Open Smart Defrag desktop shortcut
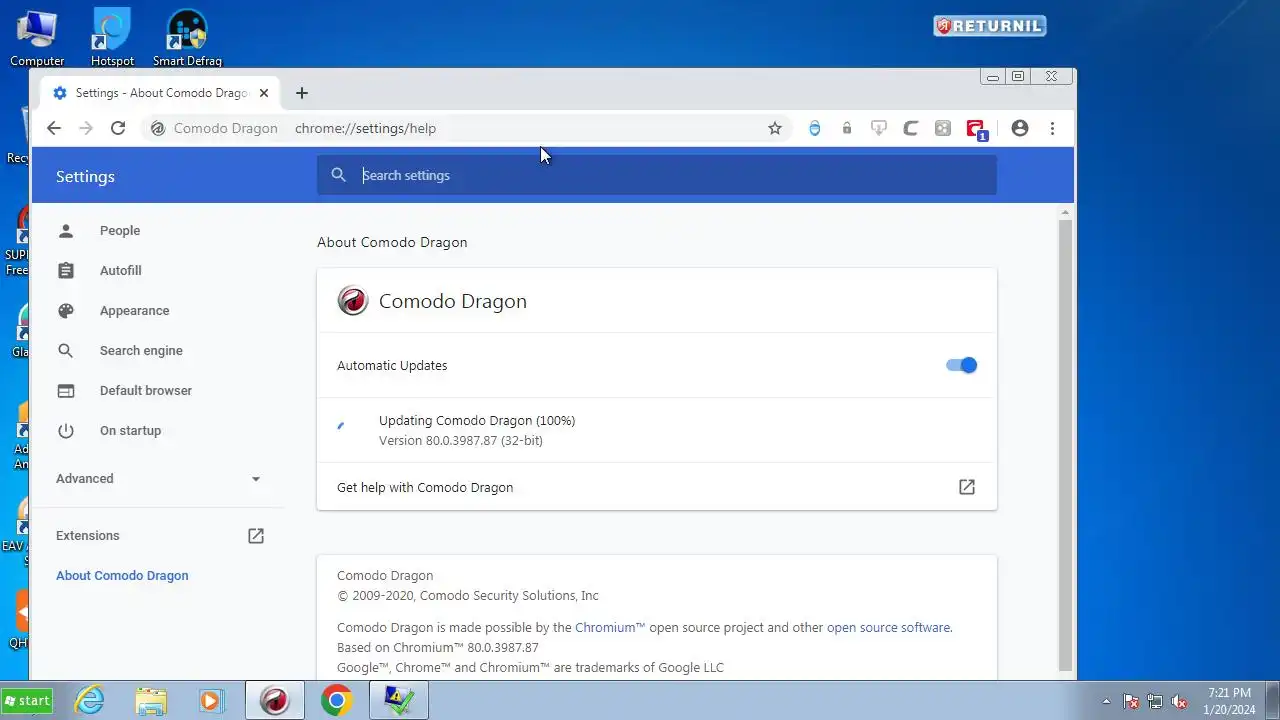Screen dimensions: 1280x720 (x=187, y=38)
